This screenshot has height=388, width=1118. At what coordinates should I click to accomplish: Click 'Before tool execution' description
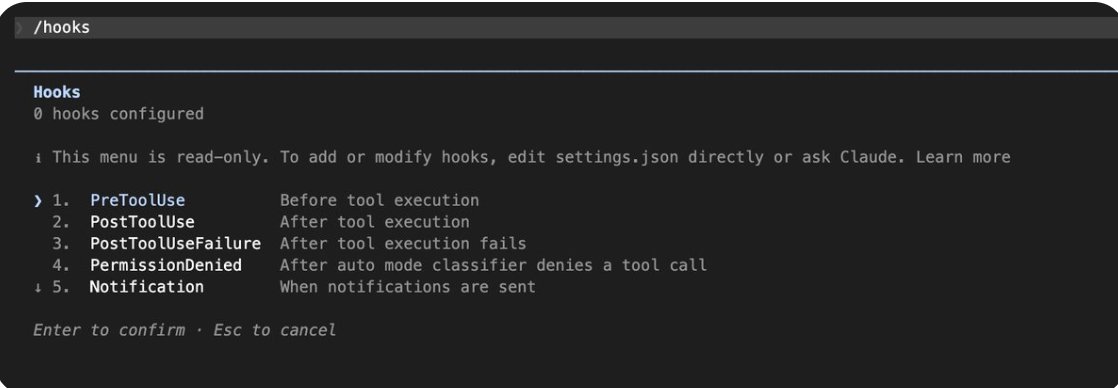(379, 200)
